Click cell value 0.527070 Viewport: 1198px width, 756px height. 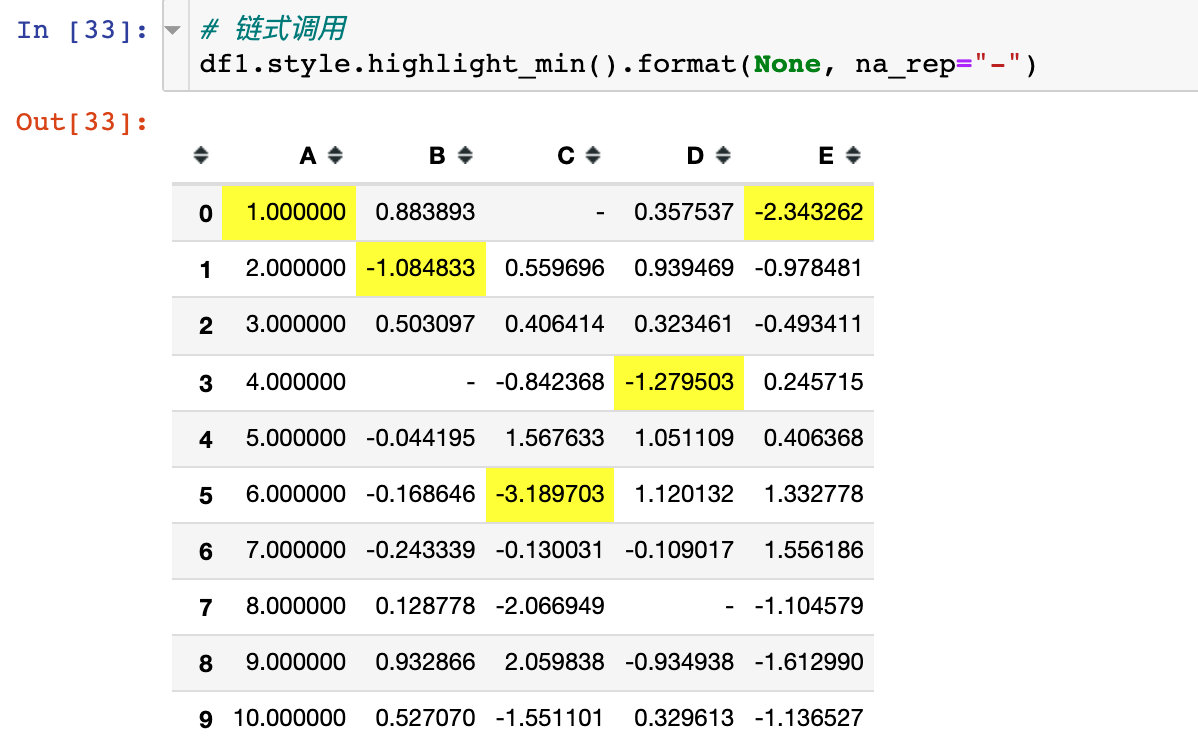click(425, 718)
